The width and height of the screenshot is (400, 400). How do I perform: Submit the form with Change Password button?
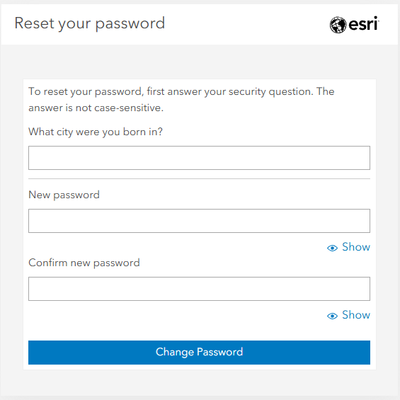(199, 352)
